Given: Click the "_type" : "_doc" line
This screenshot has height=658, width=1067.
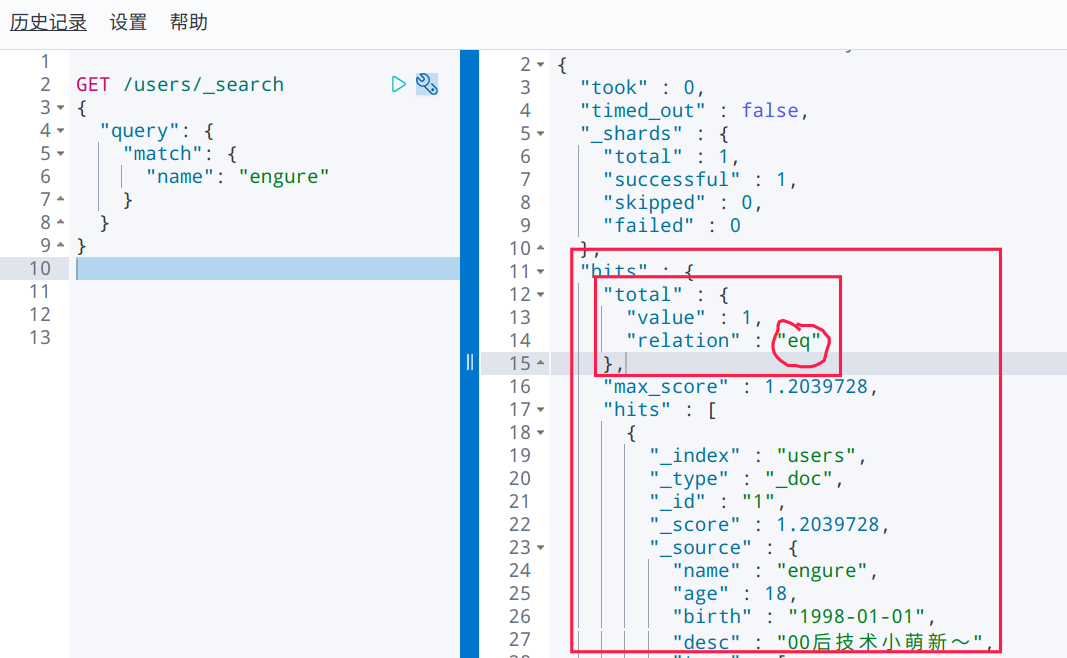Looking at the screenshot, I should pos(746,479).
